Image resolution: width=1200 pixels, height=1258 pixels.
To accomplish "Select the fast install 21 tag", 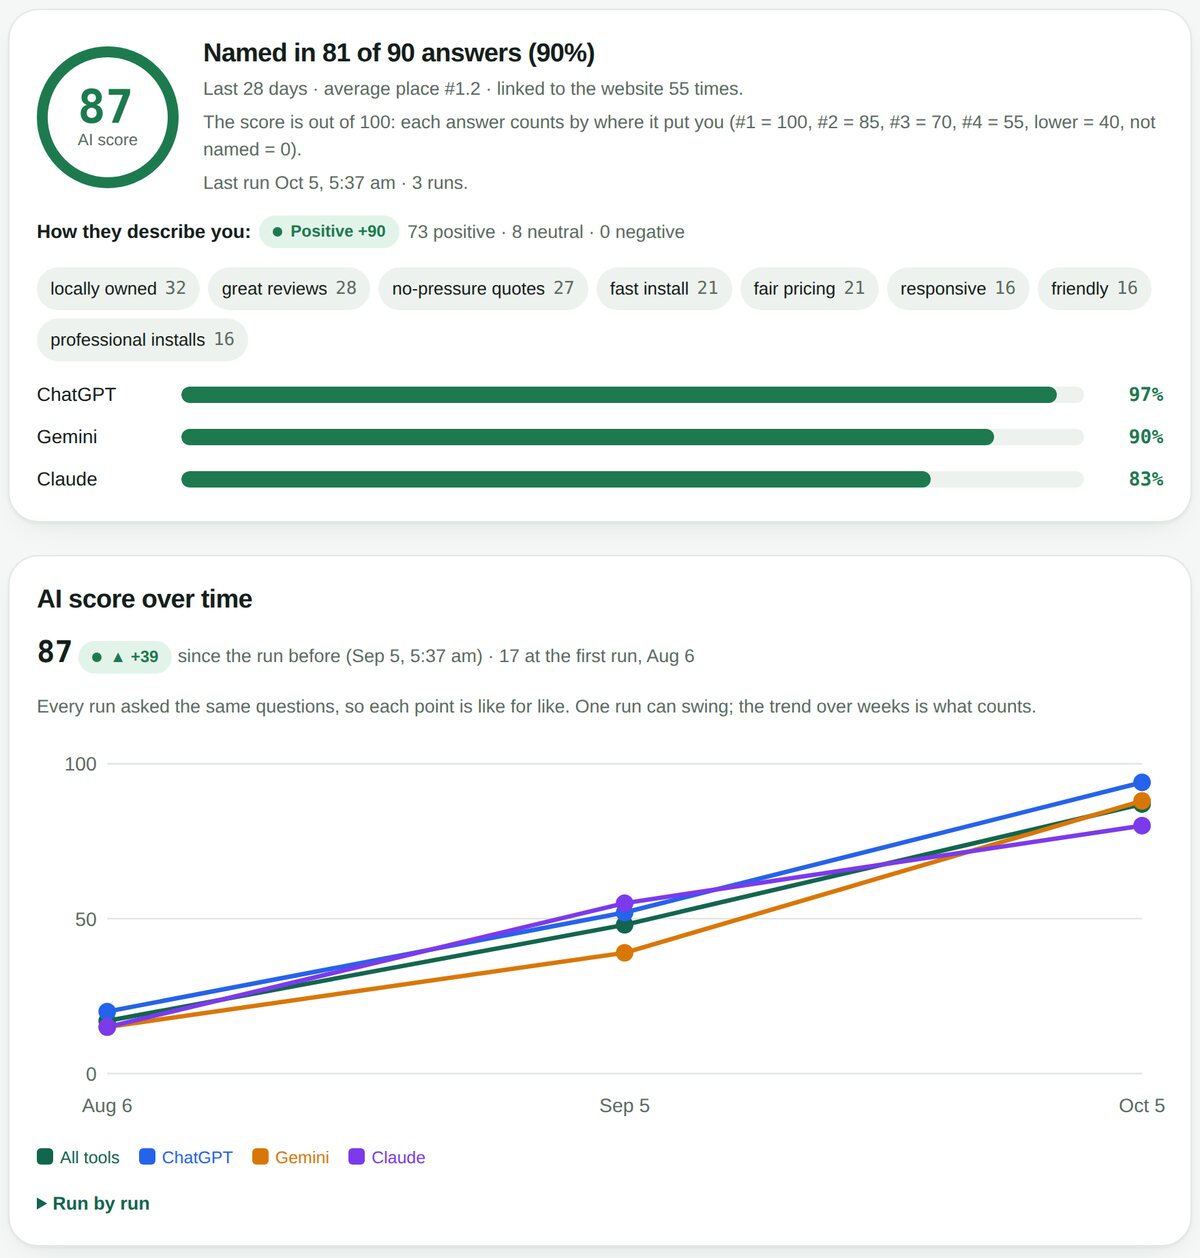I will pos(664,288).
